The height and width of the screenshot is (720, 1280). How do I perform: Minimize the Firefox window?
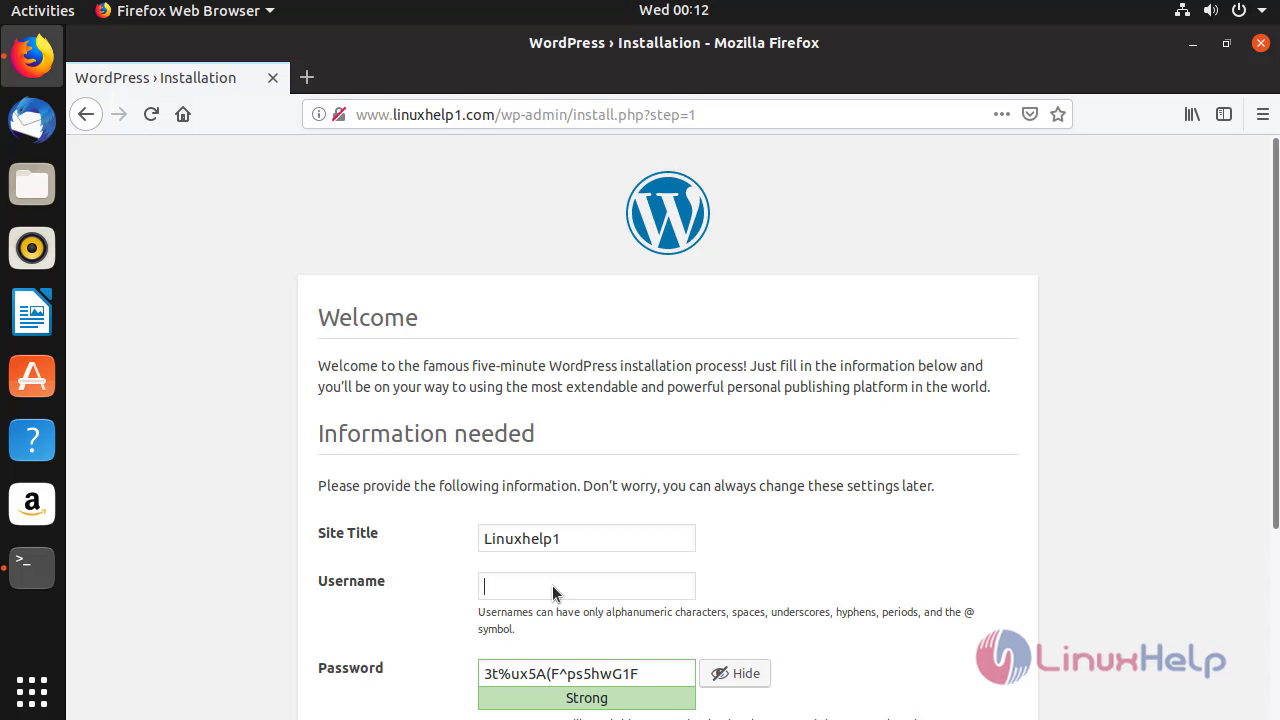[x=1193, y=43]
